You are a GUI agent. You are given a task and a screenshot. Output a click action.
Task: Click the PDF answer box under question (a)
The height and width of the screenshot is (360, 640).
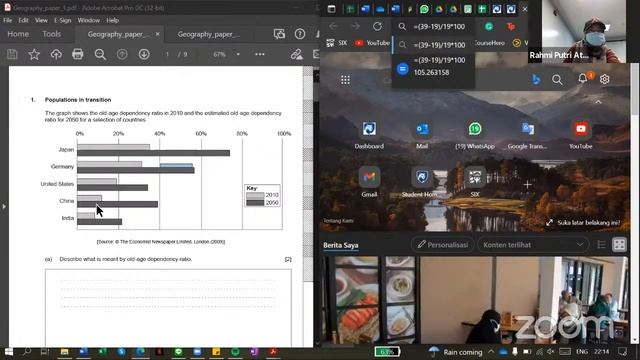pyautogui.click(x=168, y=307)
